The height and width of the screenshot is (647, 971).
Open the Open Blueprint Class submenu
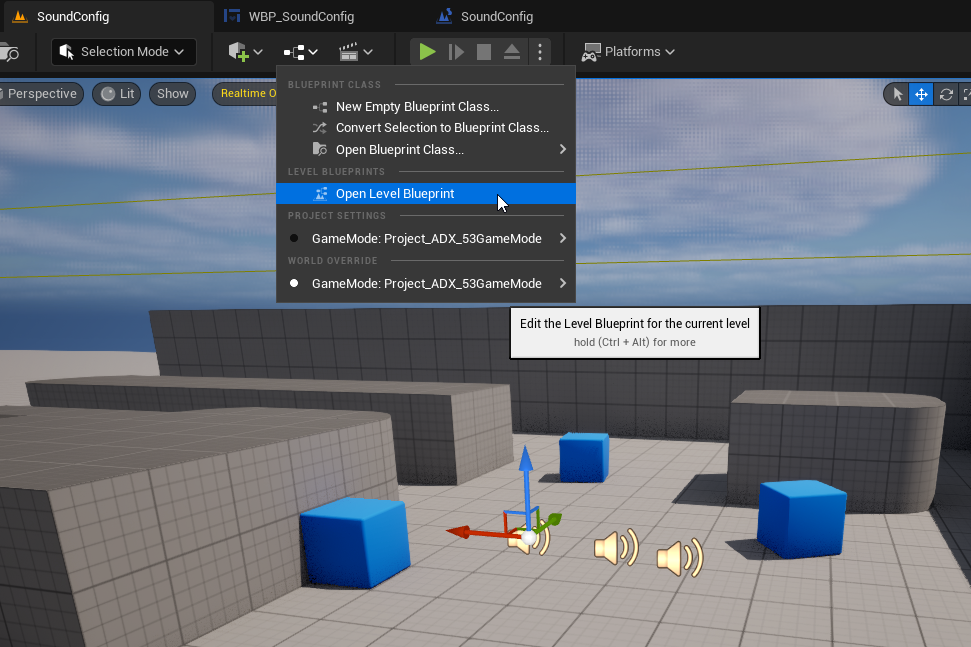[425, 149]
